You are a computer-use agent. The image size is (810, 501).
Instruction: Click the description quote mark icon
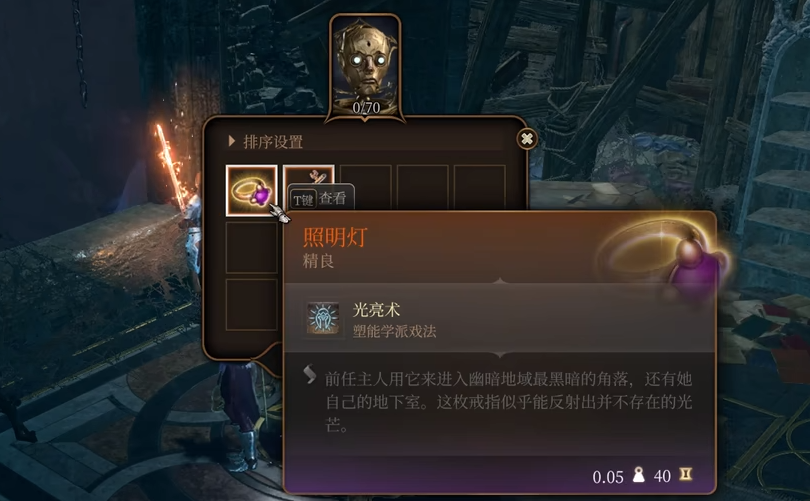[309, 374]
